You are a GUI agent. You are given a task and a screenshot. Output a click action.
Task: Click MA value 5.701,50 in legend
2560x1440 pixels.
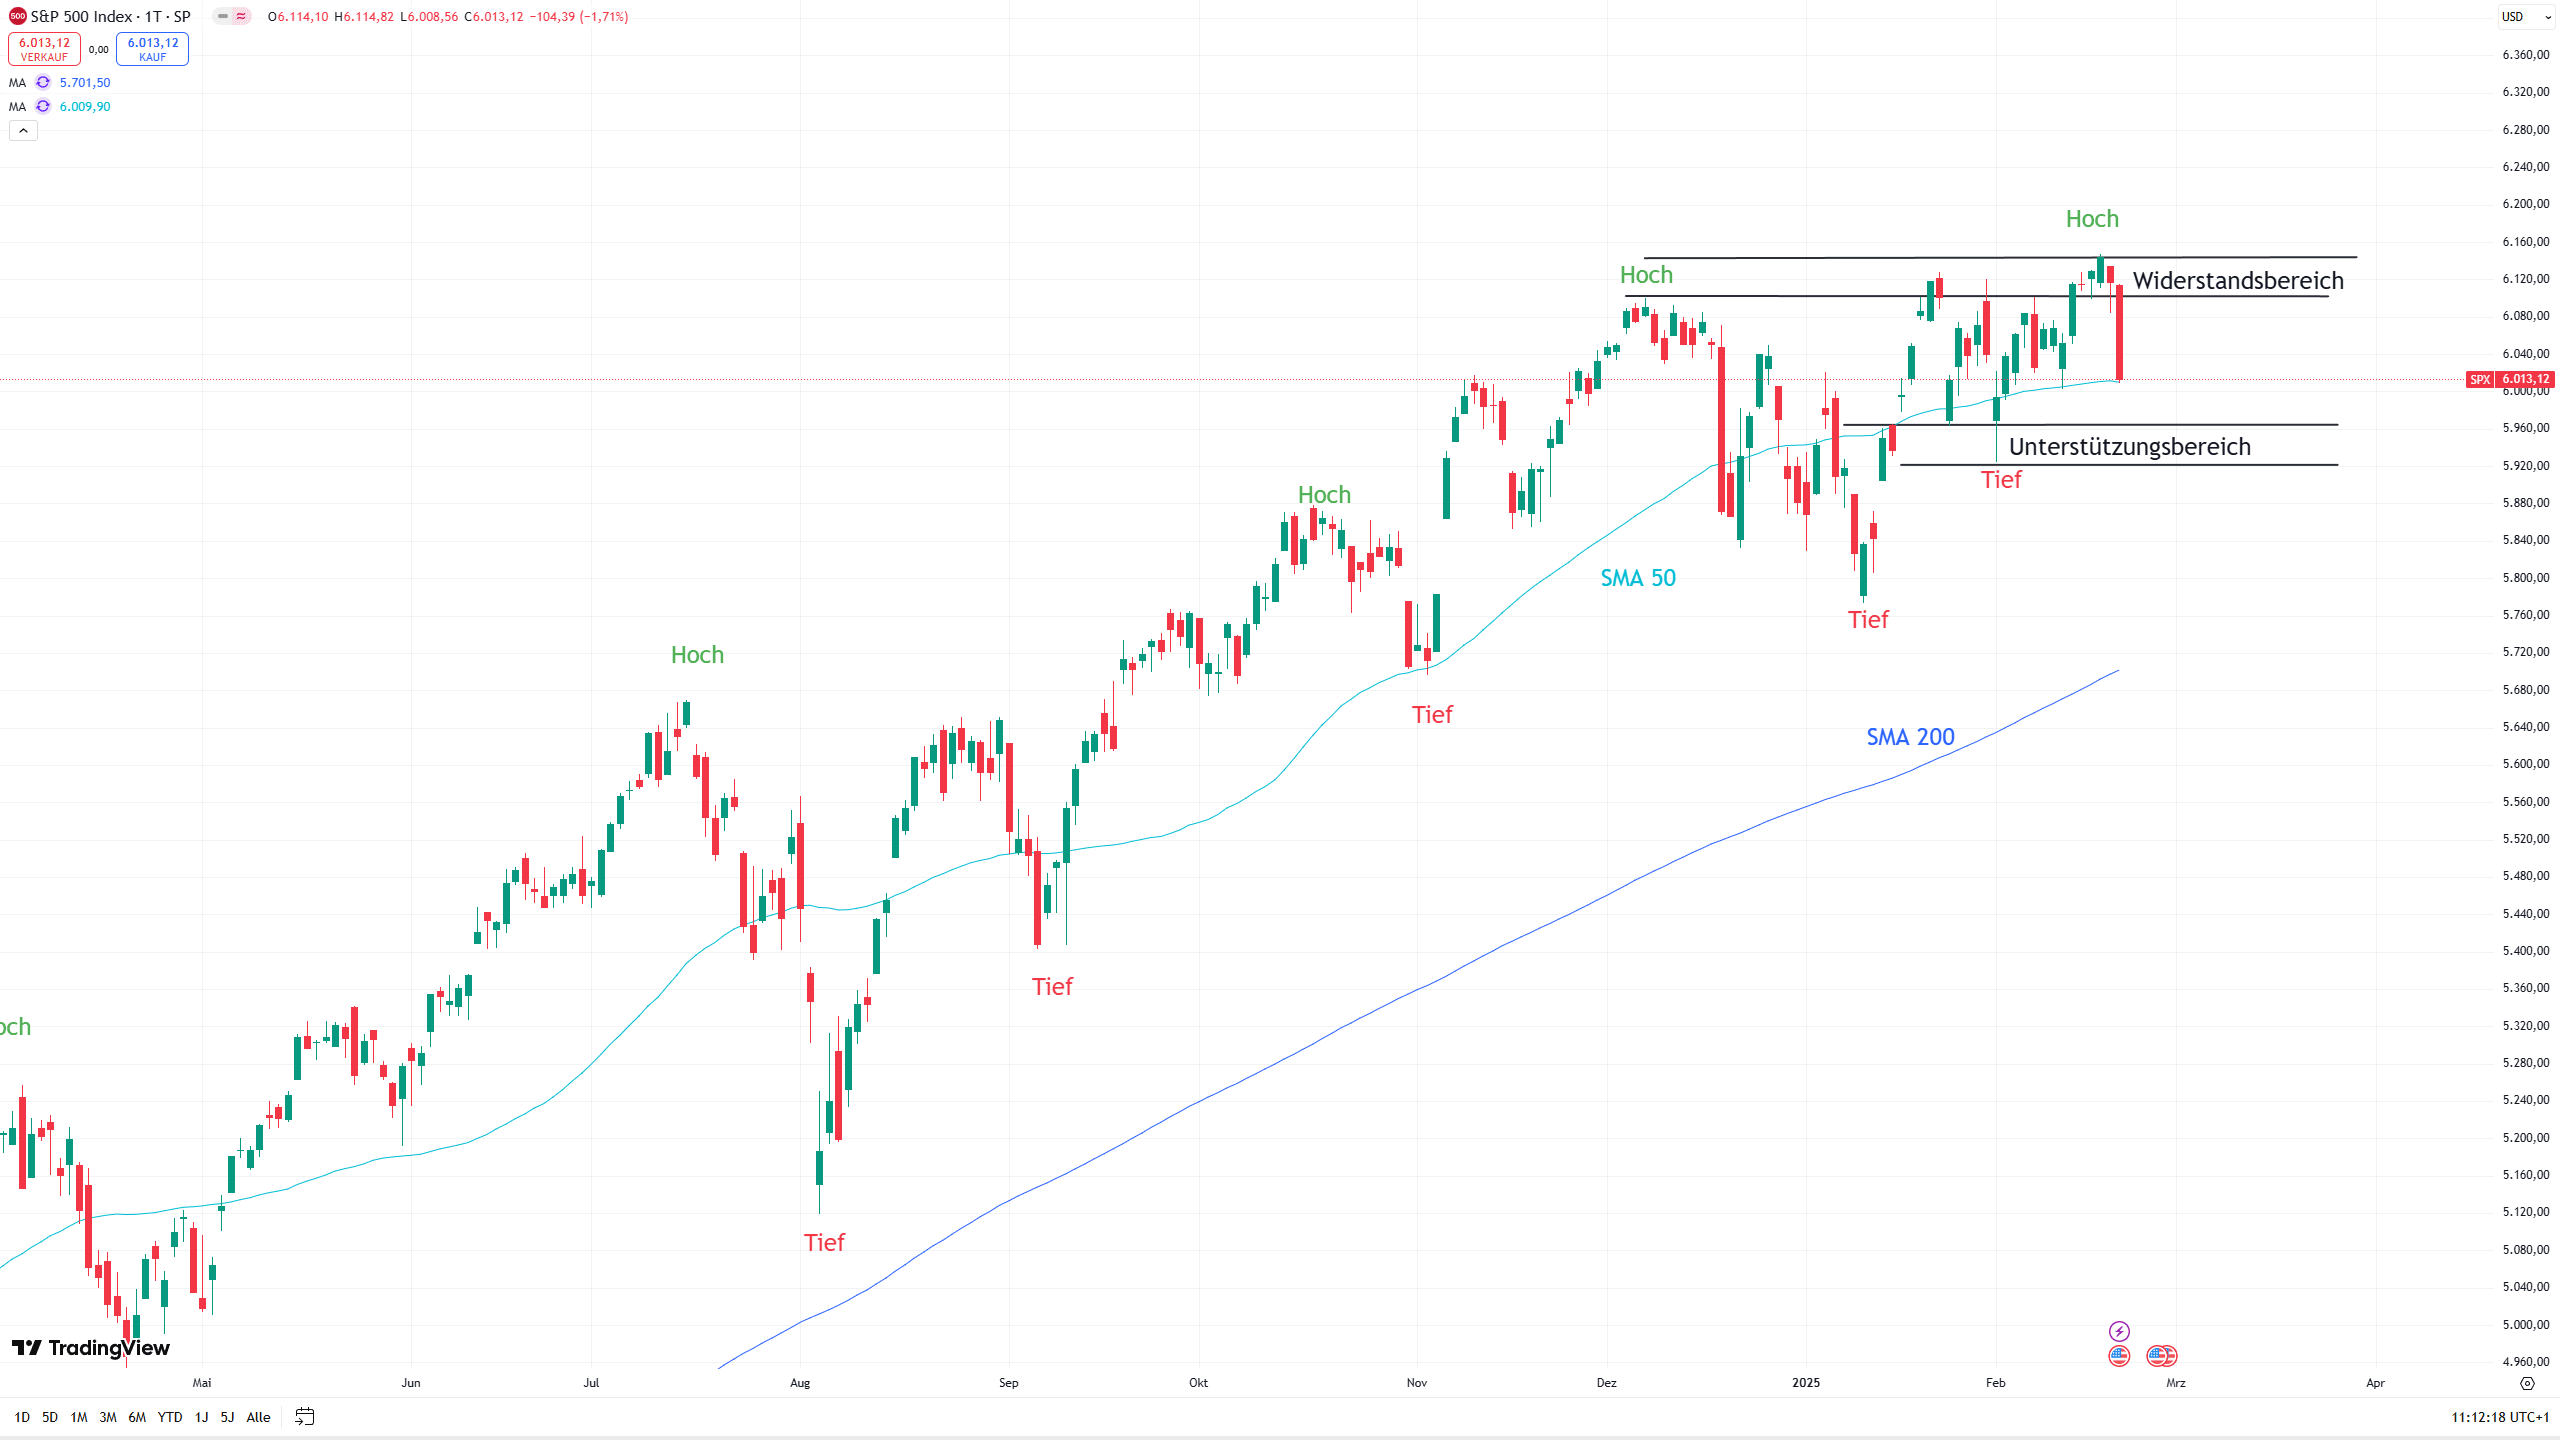click(85, 83)
